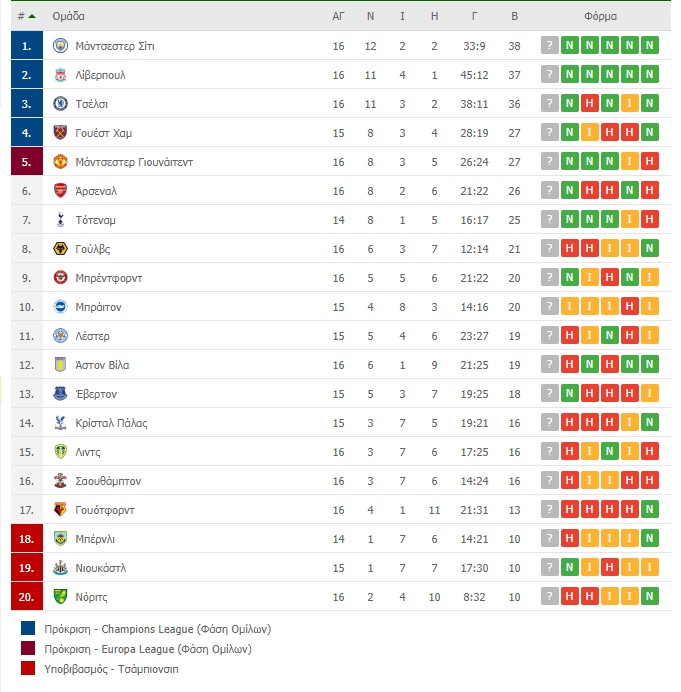This screenshot has width=681, height=692.
Task: Click the Norwich crest icon
Action: pyautogui.click(x=60, y=597)
